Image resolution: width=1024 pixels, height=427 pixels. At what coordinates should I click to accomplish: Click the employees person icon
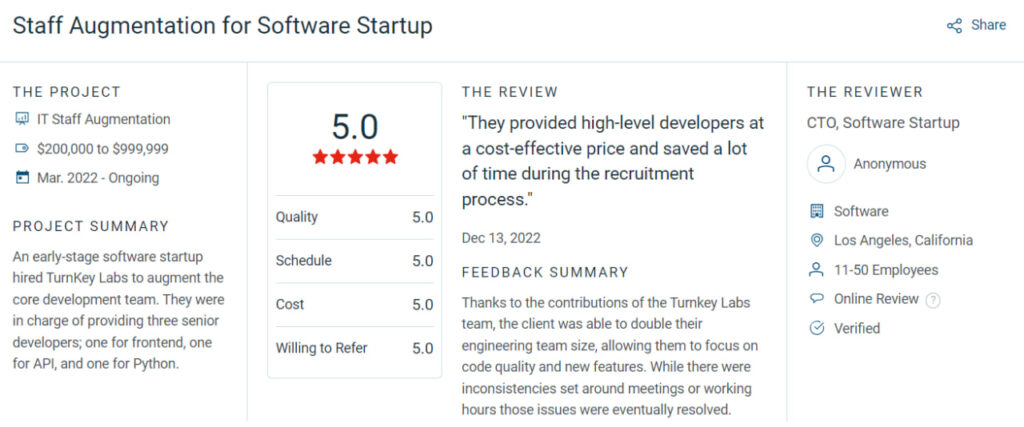coord(816,270)
